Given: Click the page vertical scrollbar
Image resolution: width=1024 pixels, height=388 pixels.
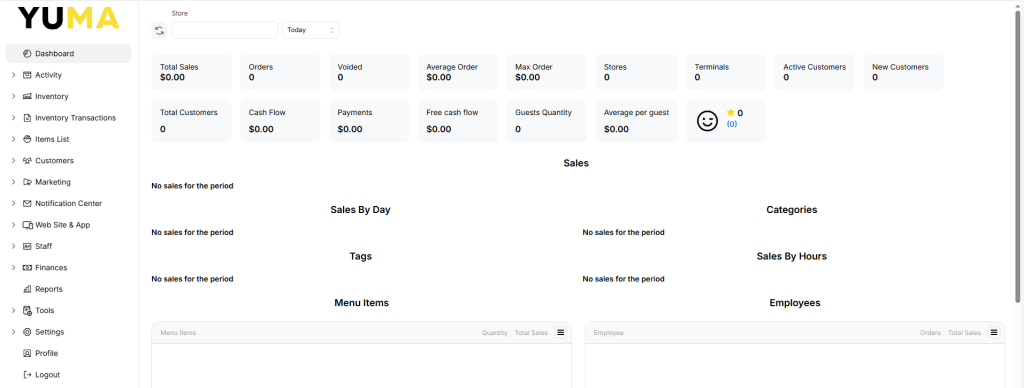Looking at the screenshot, I should (x=1018, y=157).
